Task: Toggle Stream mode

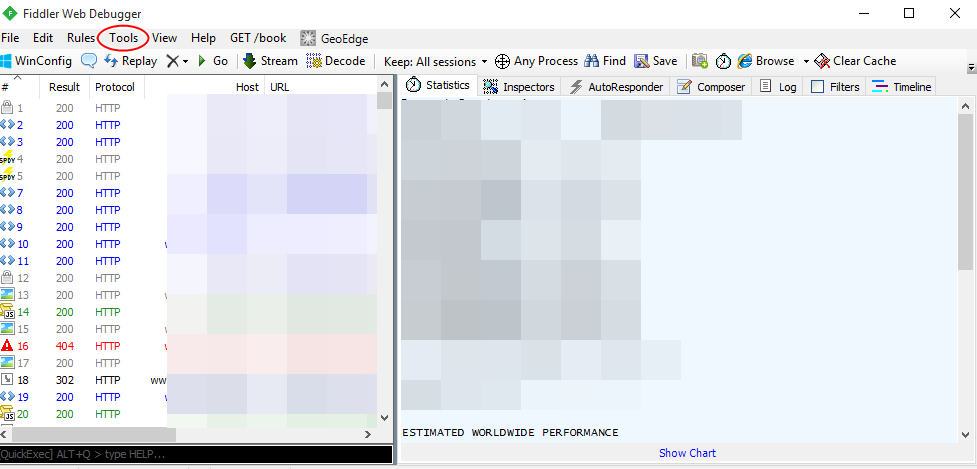Action: pos(270,61)
